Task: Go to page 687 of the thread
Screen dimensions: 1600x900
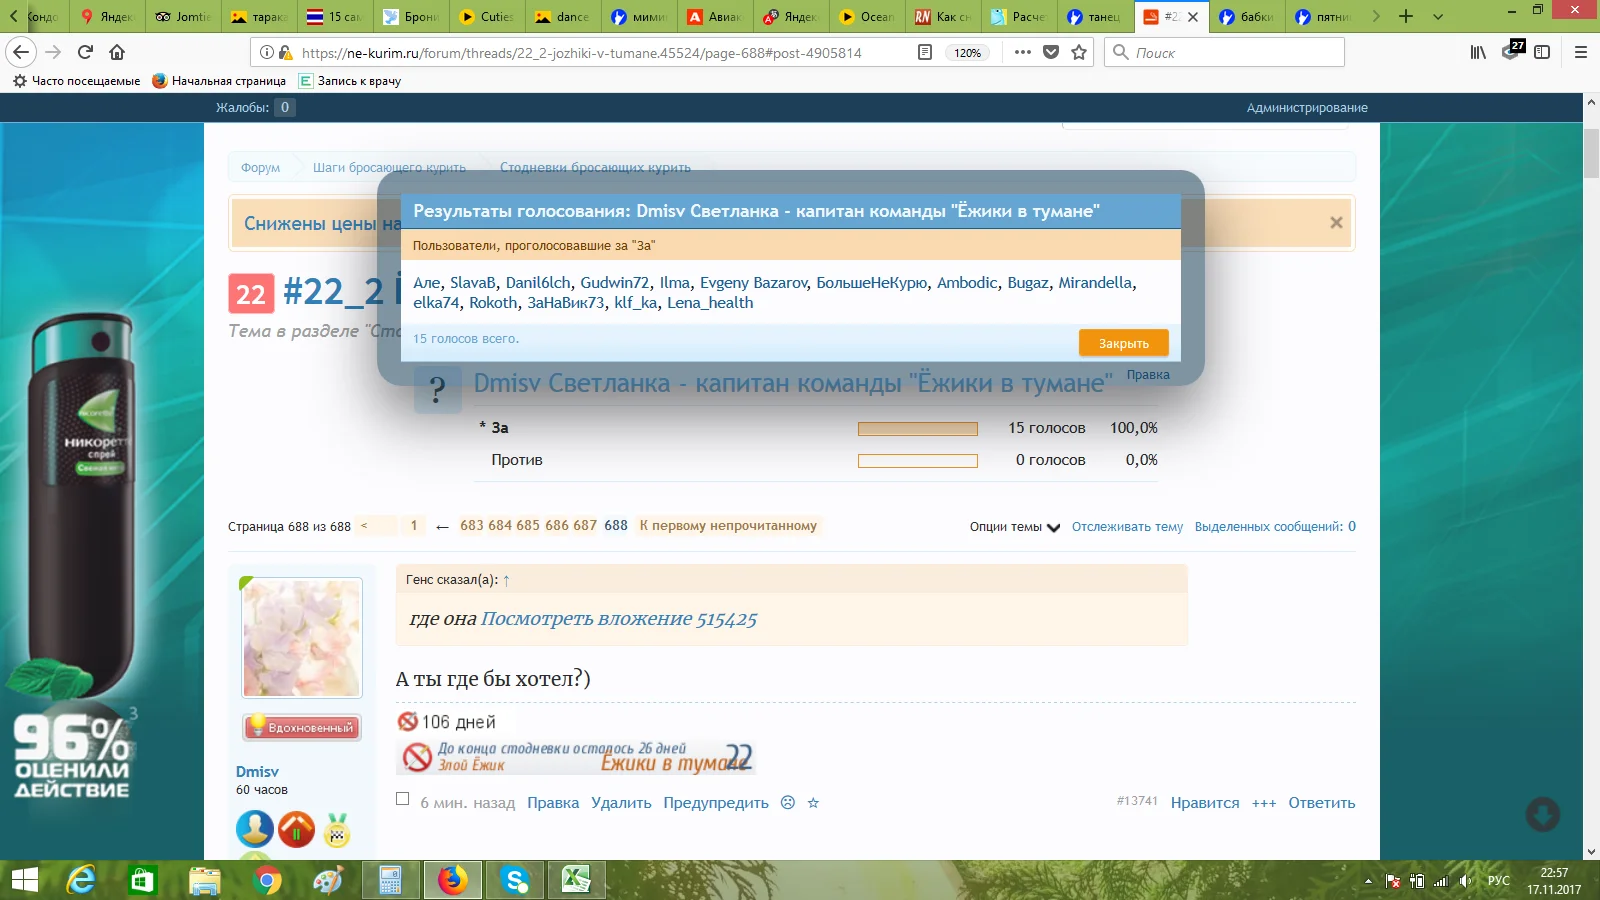Action: [x=585, y=526]
